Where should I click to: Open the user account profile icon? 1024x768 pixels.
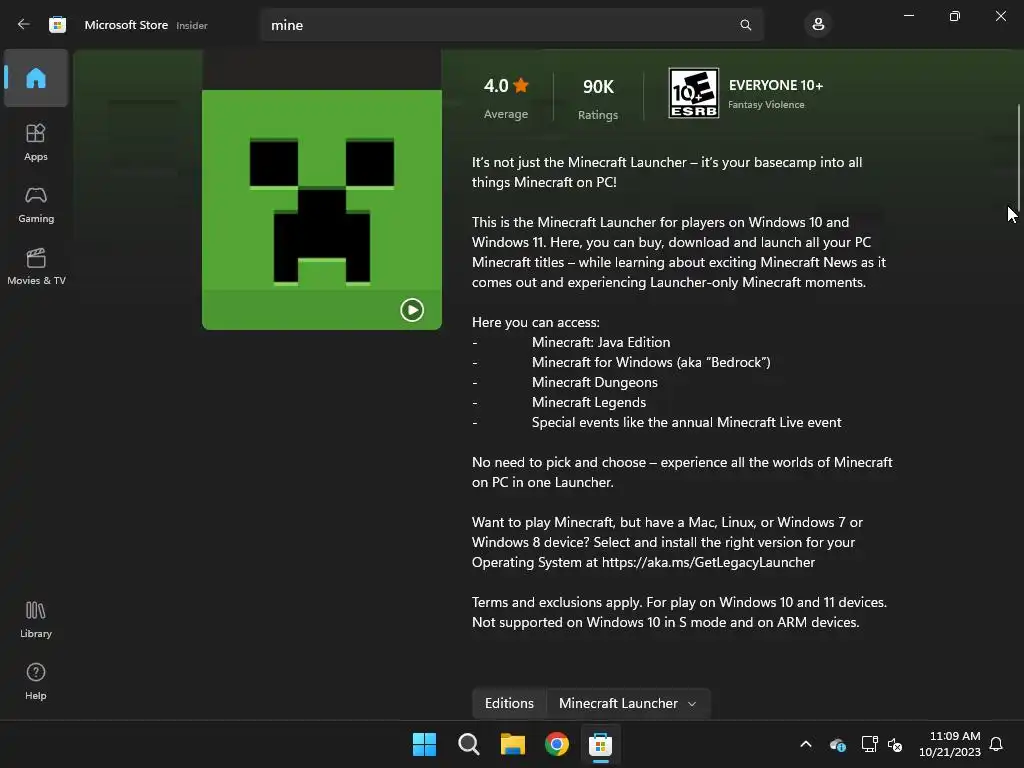coord(818,25)
